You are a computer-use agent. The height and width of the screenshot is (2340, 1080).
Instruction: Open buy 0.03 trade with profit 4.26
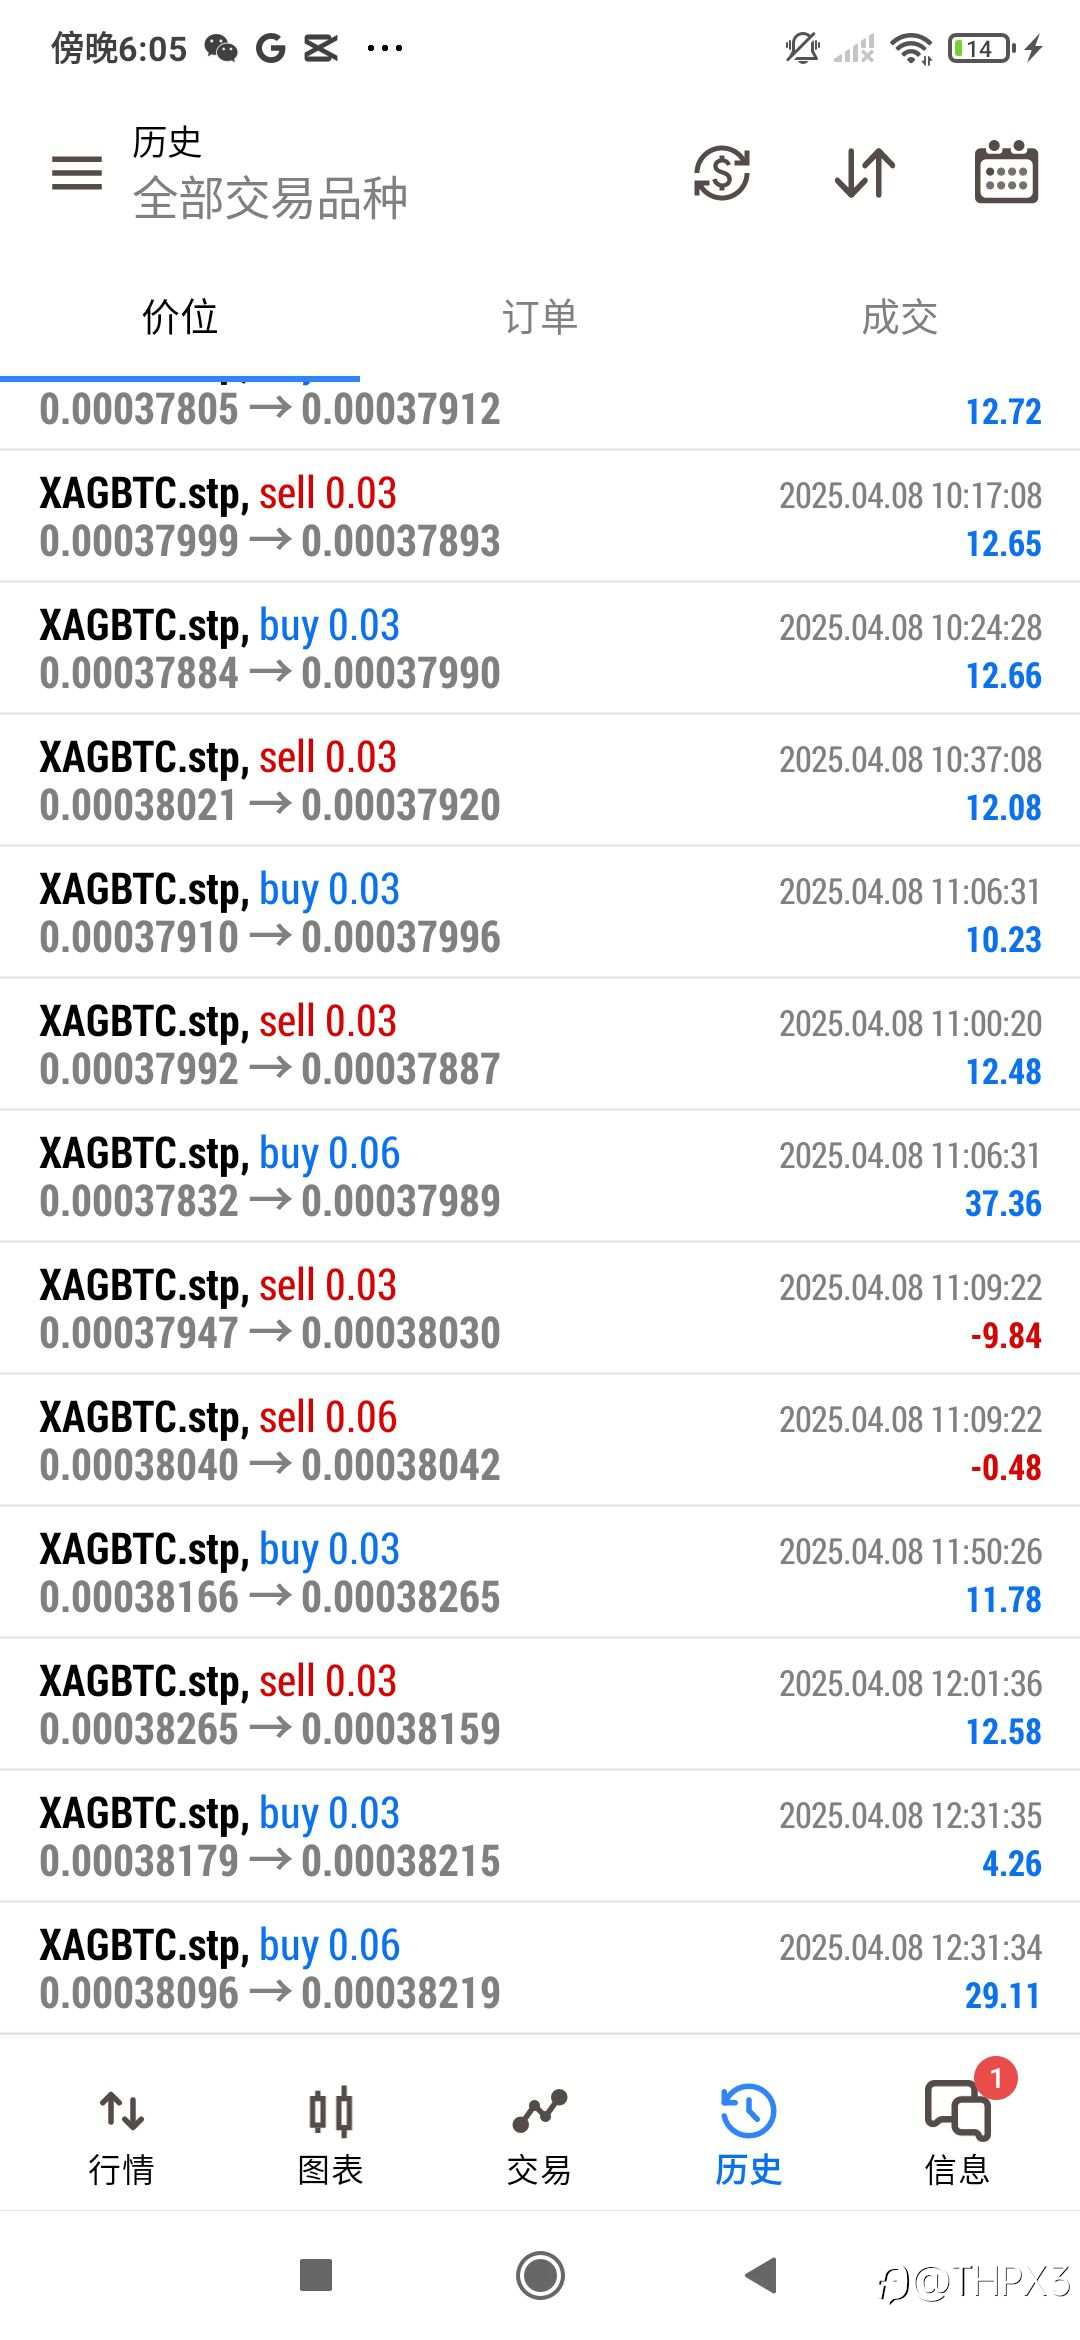[x=540, y=1836]
